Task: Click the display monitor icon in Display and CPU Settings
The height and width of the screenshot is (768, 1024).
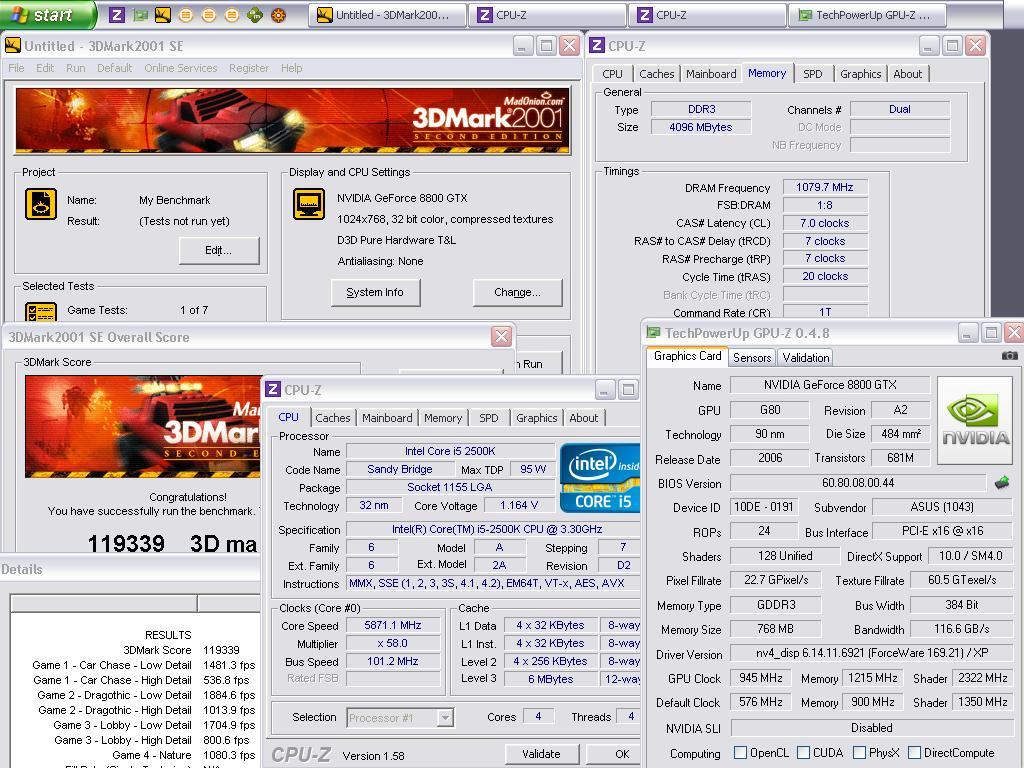Action: 309,204
